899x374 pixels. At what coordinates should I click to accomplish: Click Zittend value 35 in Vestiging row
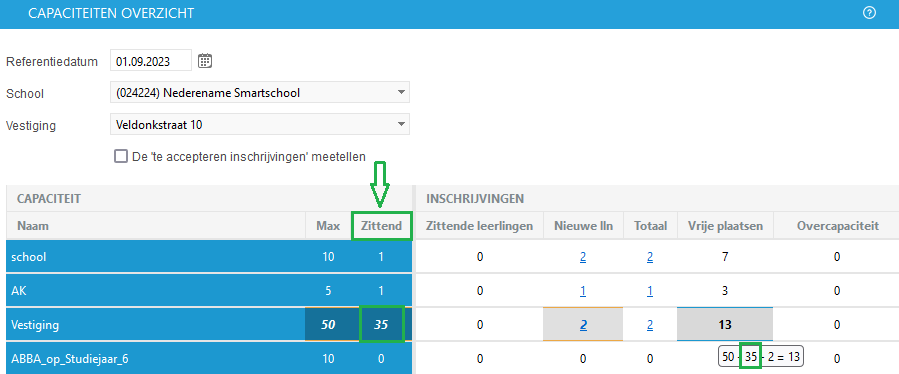click(381, 325)
